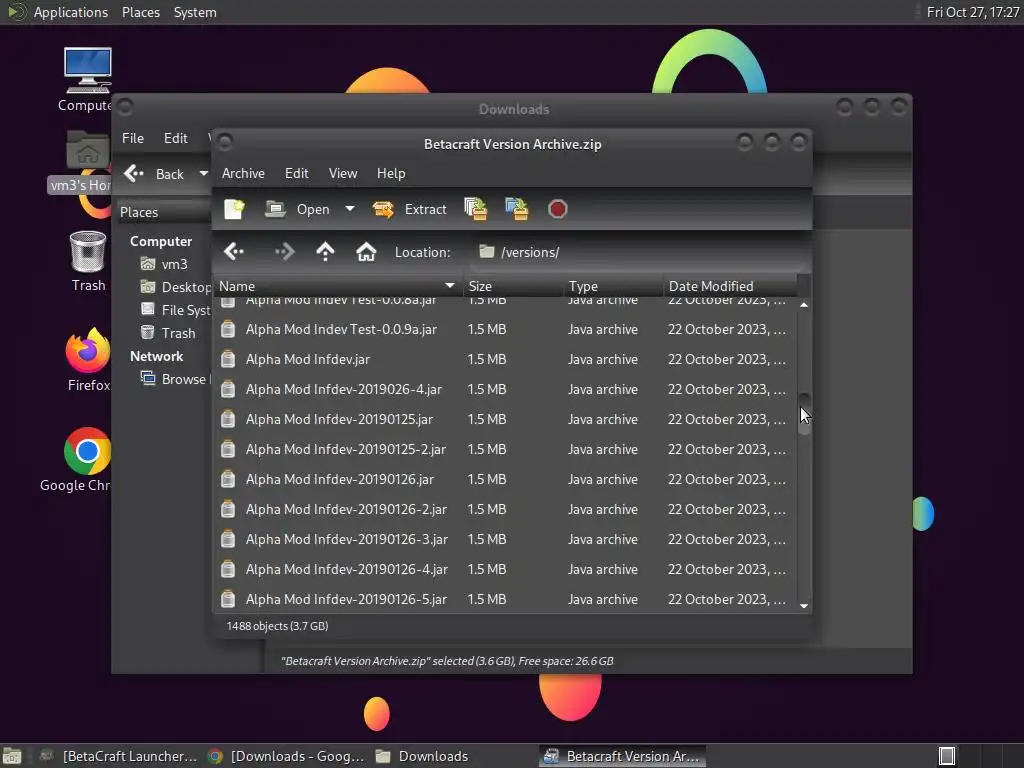The height and width of the screenshot is (768, 1024).
Task: Click the /versions/ location field
Action: pos(637,252)
